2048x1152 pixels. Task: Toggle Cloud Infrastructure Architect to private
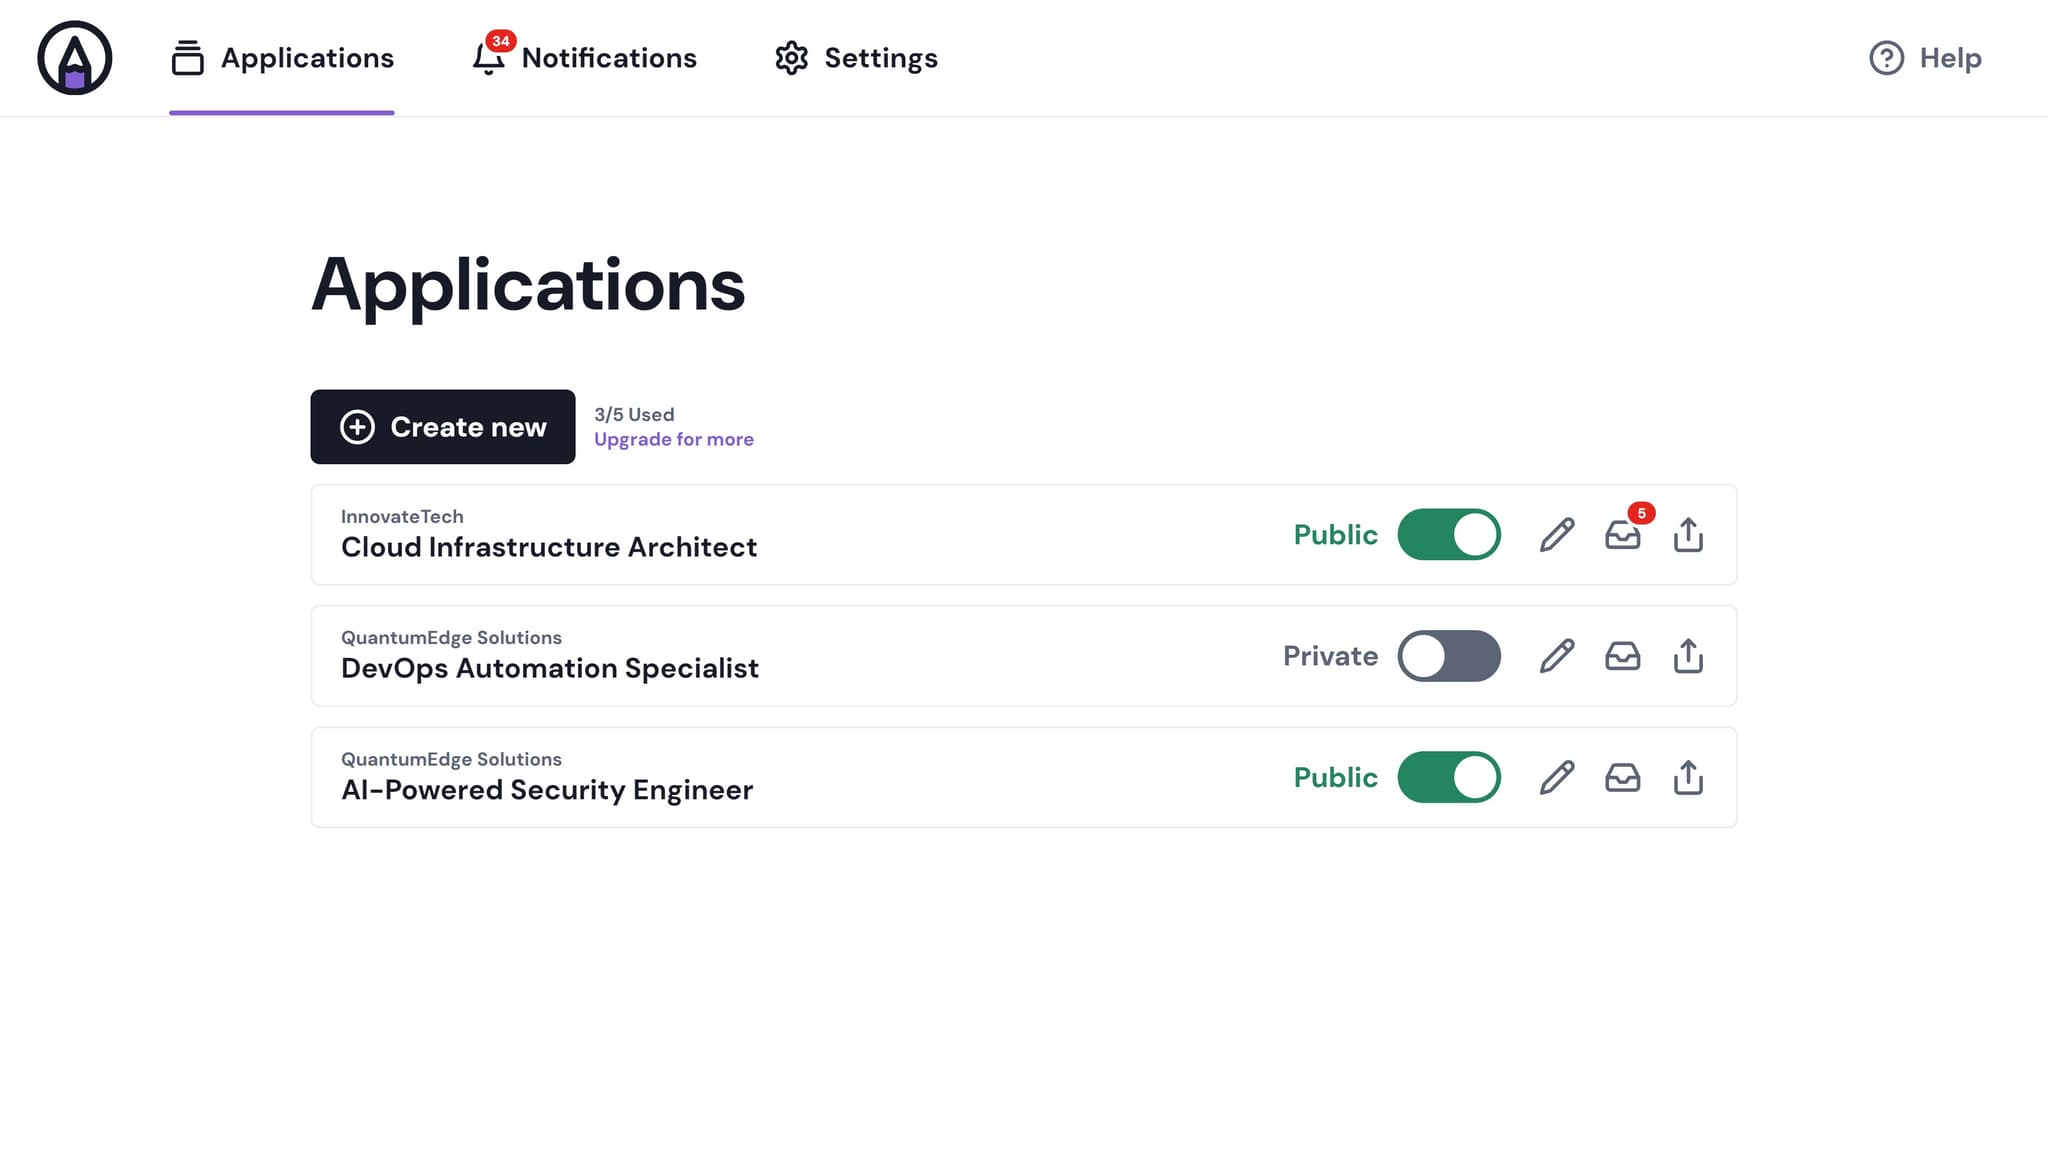pos(1449,535)
